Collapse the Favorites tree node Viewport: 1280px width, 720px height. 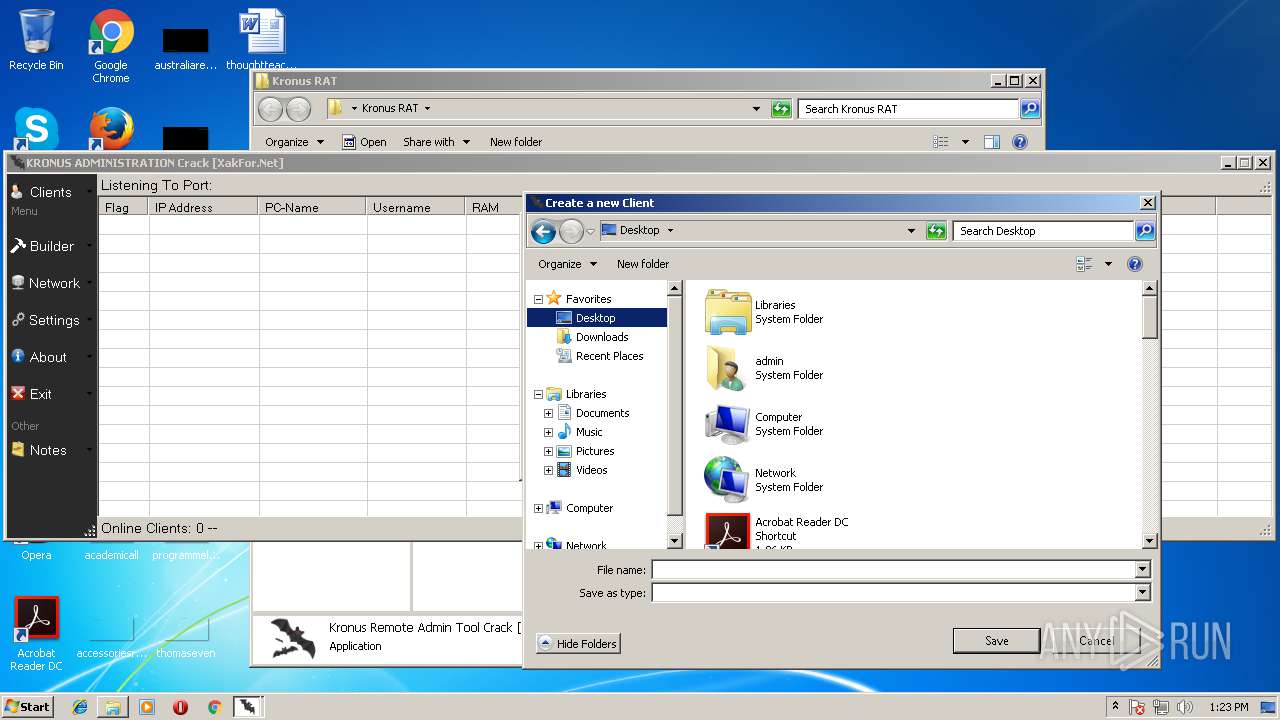coord(538,299)
